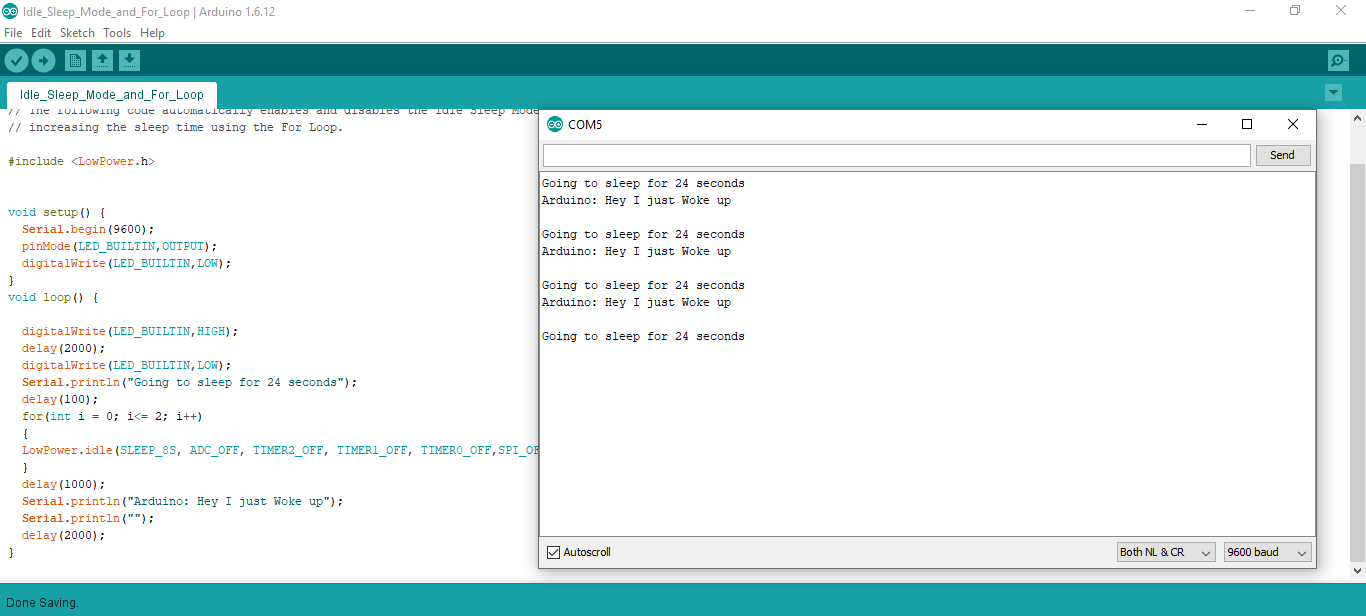
Task: Open the File menu
Action: coord(13,33)
